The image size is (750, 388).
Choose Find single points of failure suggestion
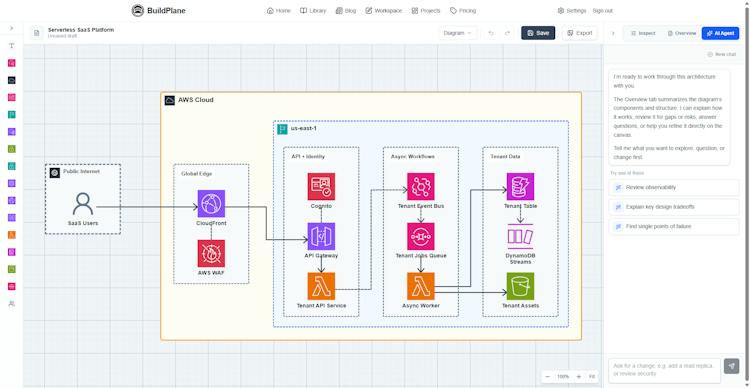tap(674, 226)
